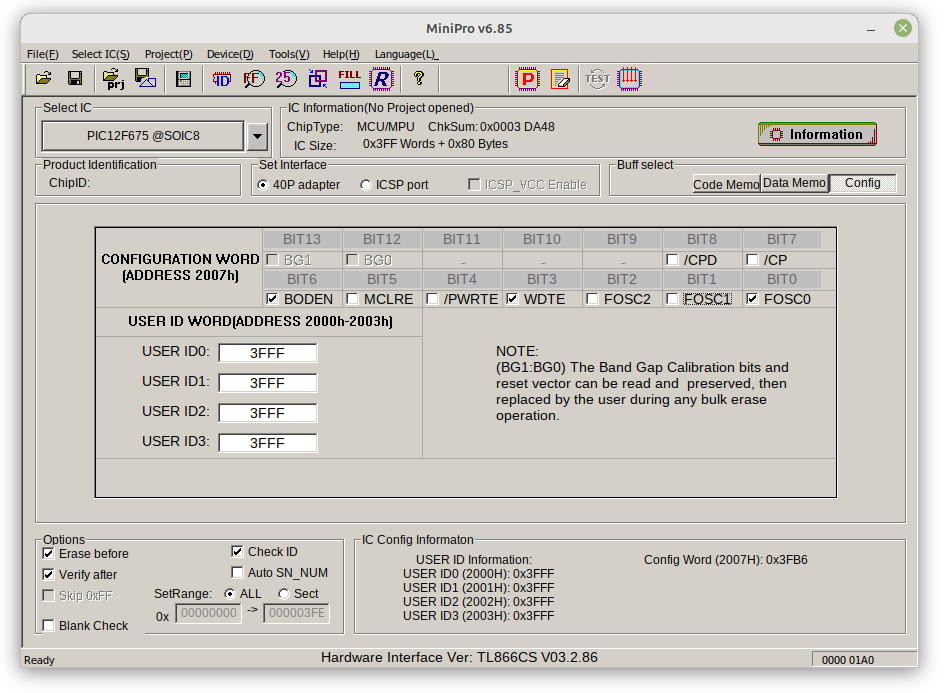Enable the MCLRE checkbox

coord(352,299)
